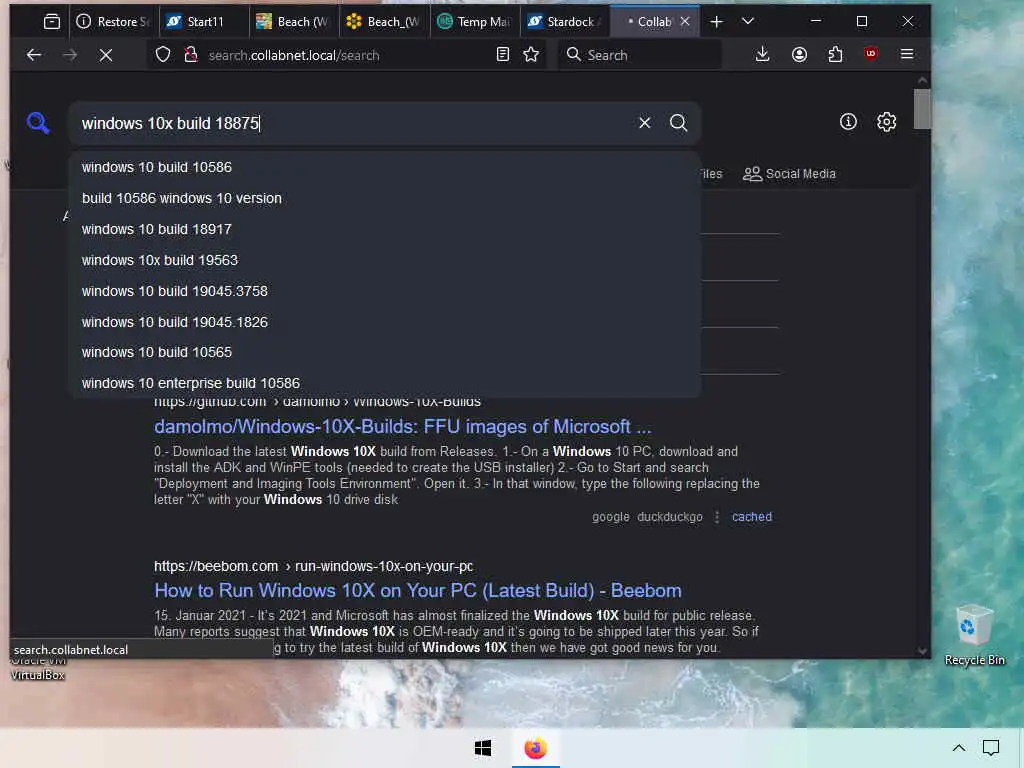Clear the search query with the X
Image resolution: width=1024 pixels, height=768 pixels.
click(645, 123)
